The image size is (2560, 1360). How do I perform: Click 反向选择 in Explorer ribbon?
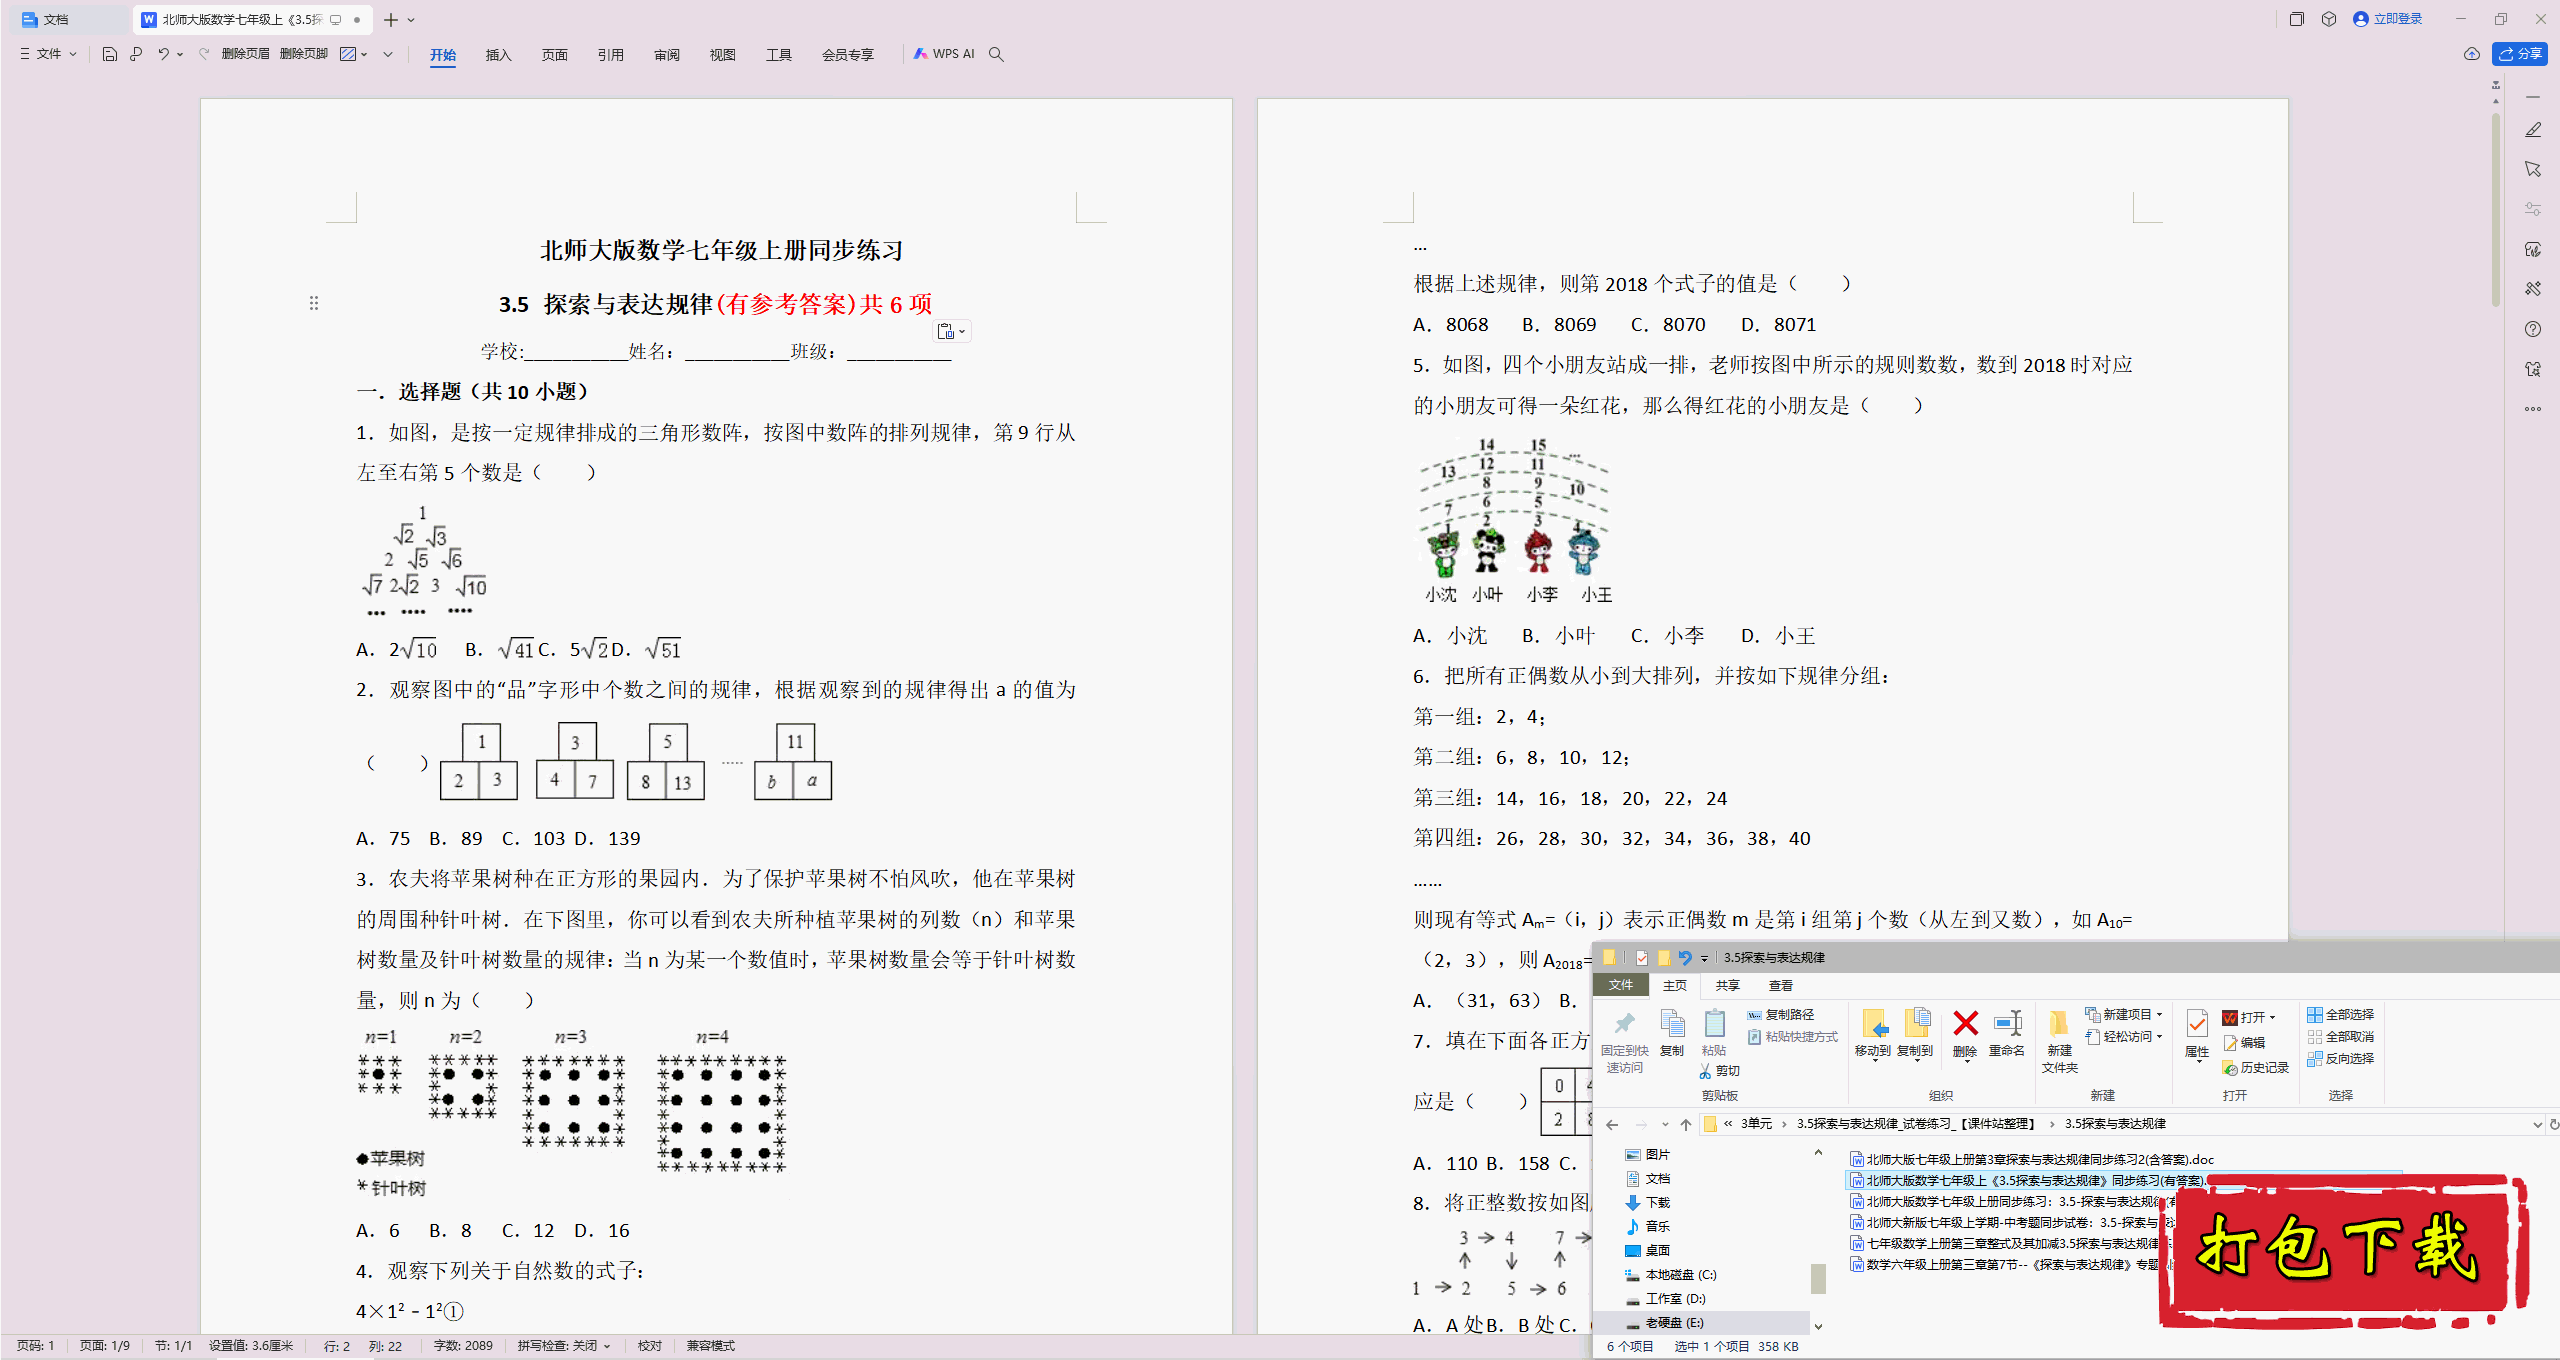(2340, 1059)
